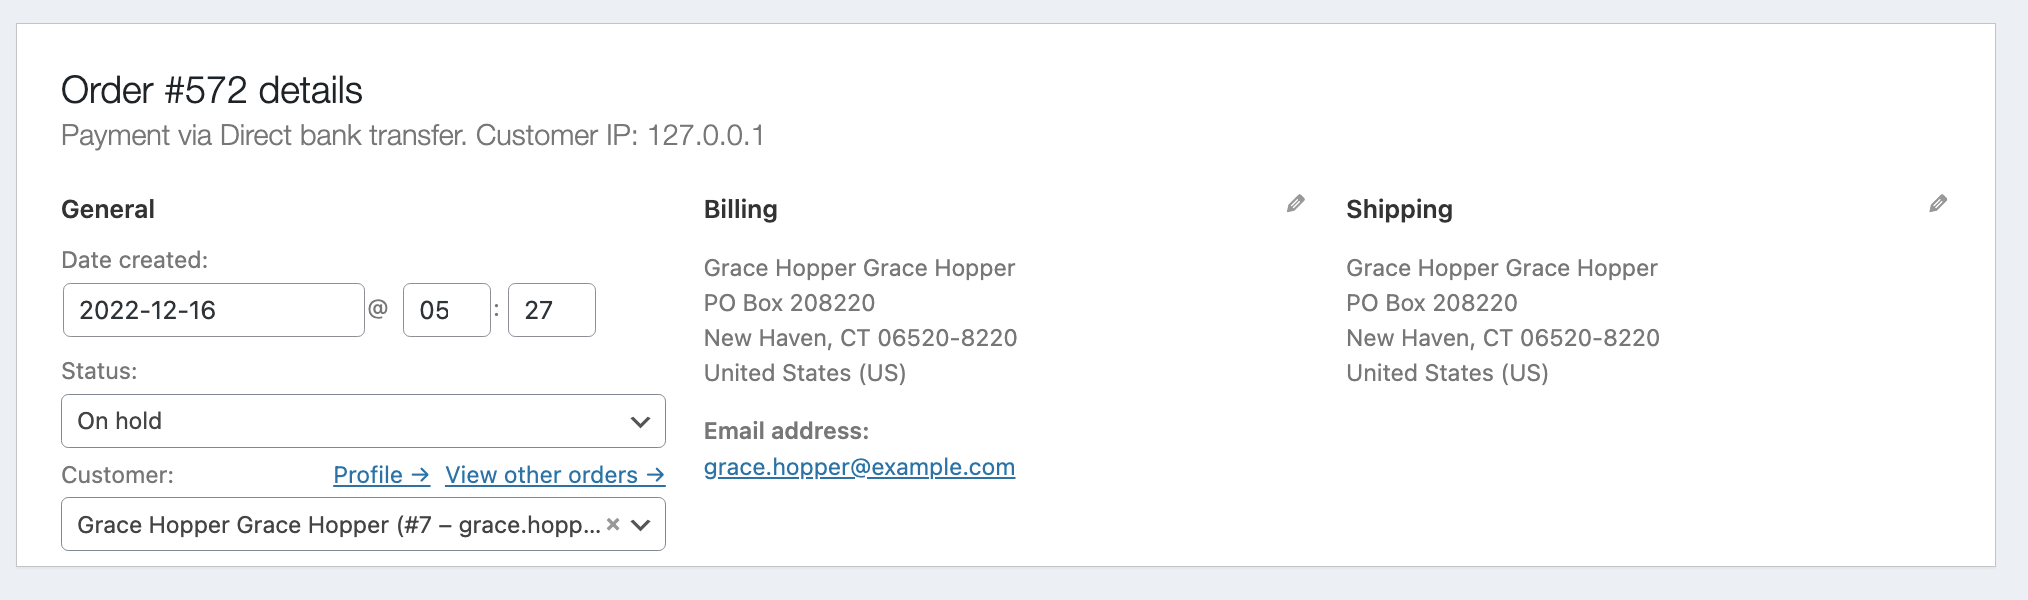Clear selected customer with x icon
Screen dimensions: 2028x600
[x=613, y=524]
